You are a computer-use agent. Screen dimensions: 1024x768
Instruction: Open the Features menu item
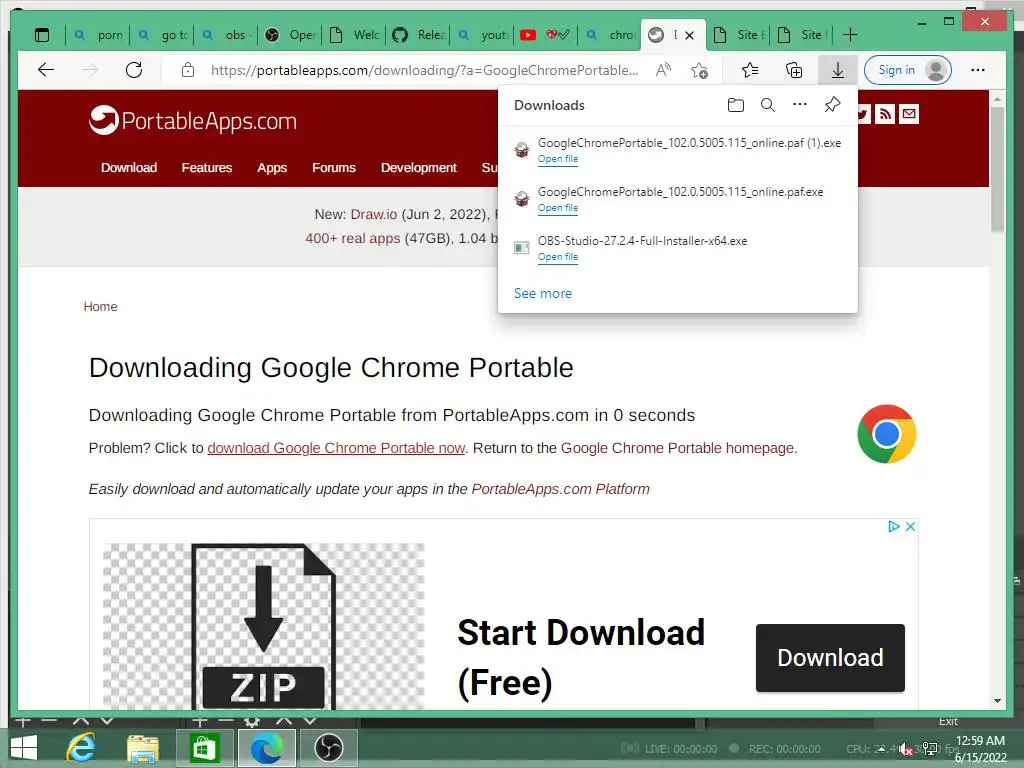pos(206,168)
